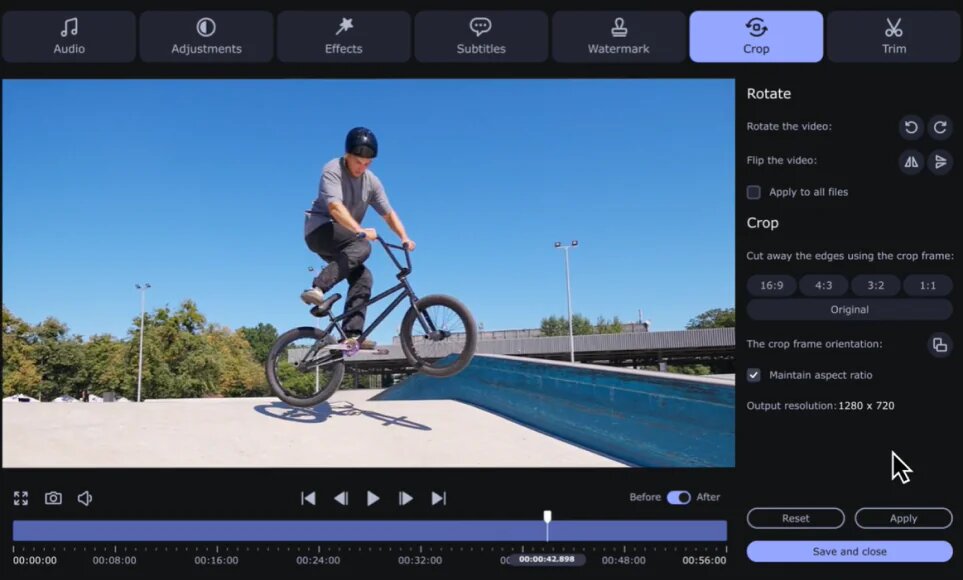This screenshot has width=963, height=580.
Task: Uncheck Maintain aspect ratio
Action: pyautogui.click(x=754, y=375)
